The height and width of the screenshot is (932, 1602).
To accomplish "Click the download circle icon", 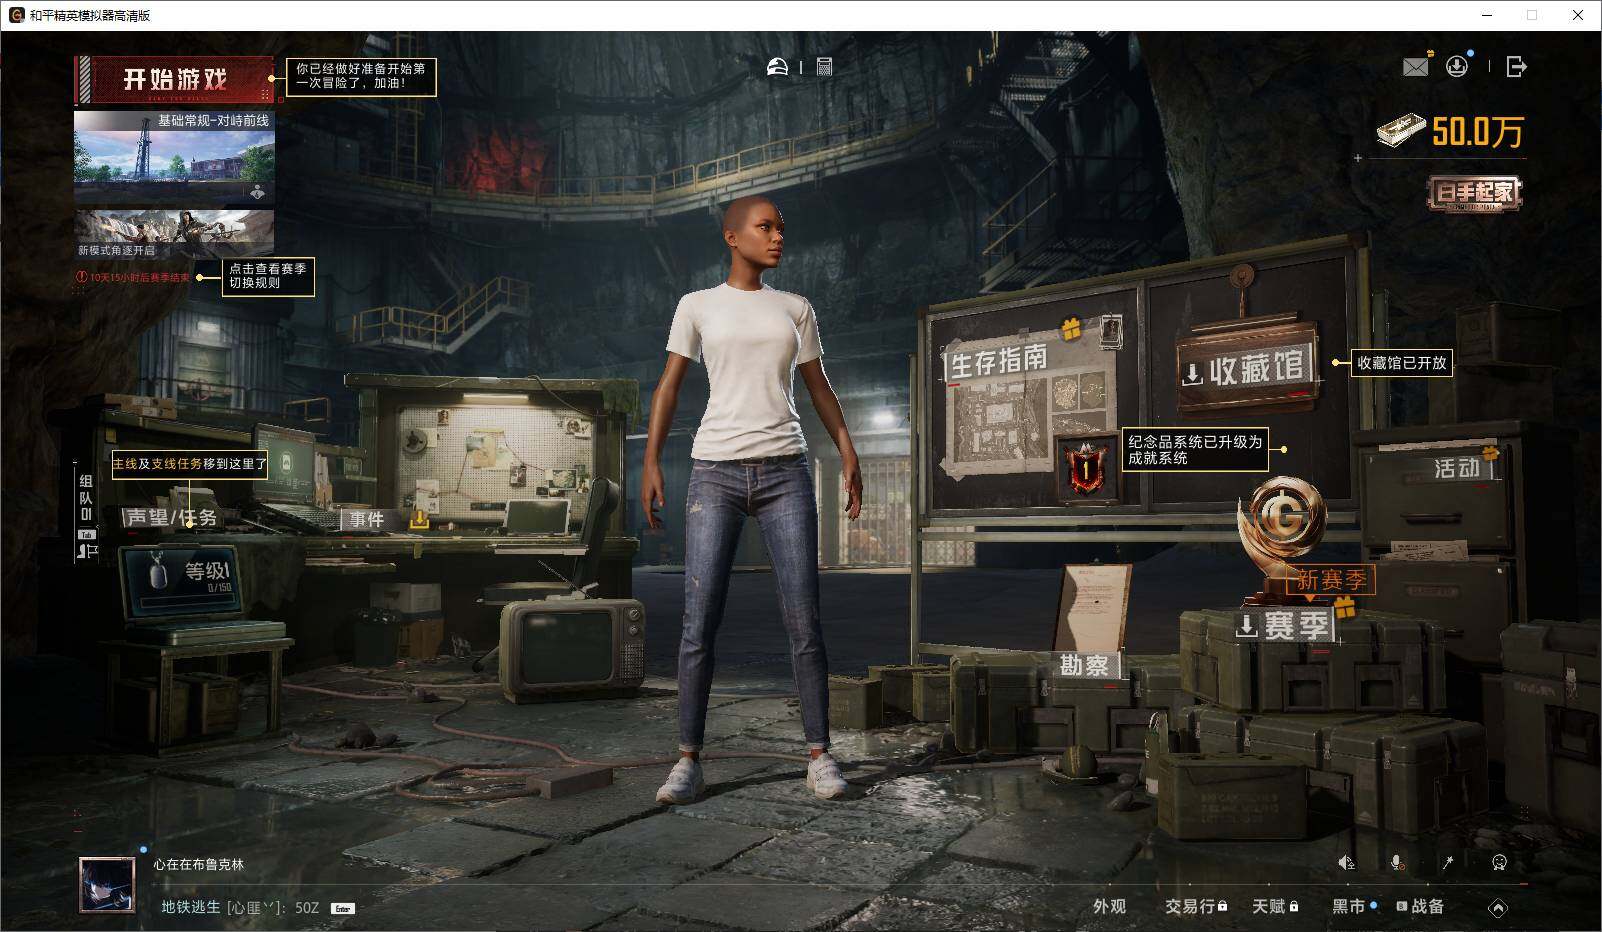I will click(1457, 67).
